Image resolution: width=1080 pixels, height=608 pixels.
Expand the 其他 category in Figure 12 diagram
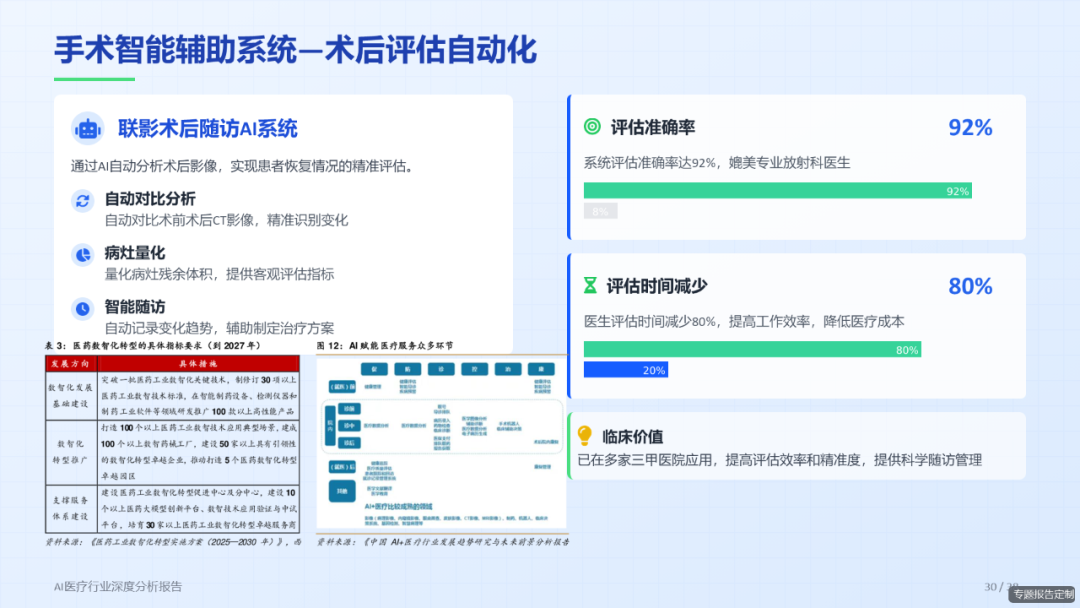[x=342, y=491]
